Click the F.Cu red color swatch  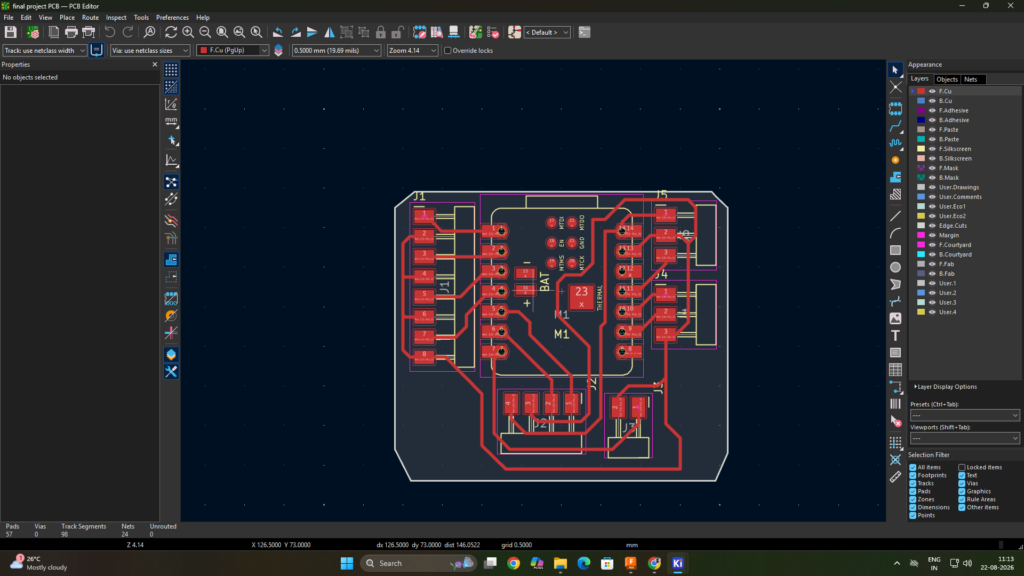tap(921, 91)
